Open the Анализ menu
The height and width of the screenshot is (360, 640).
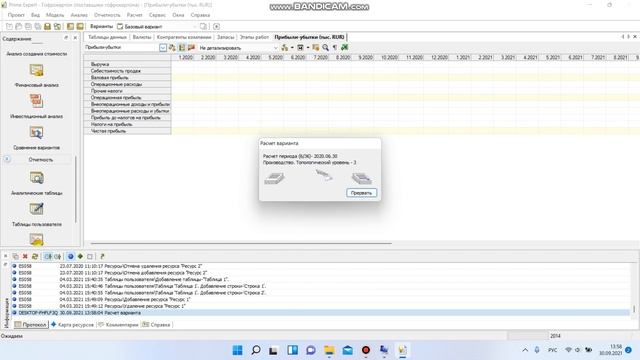pos(79,15)
